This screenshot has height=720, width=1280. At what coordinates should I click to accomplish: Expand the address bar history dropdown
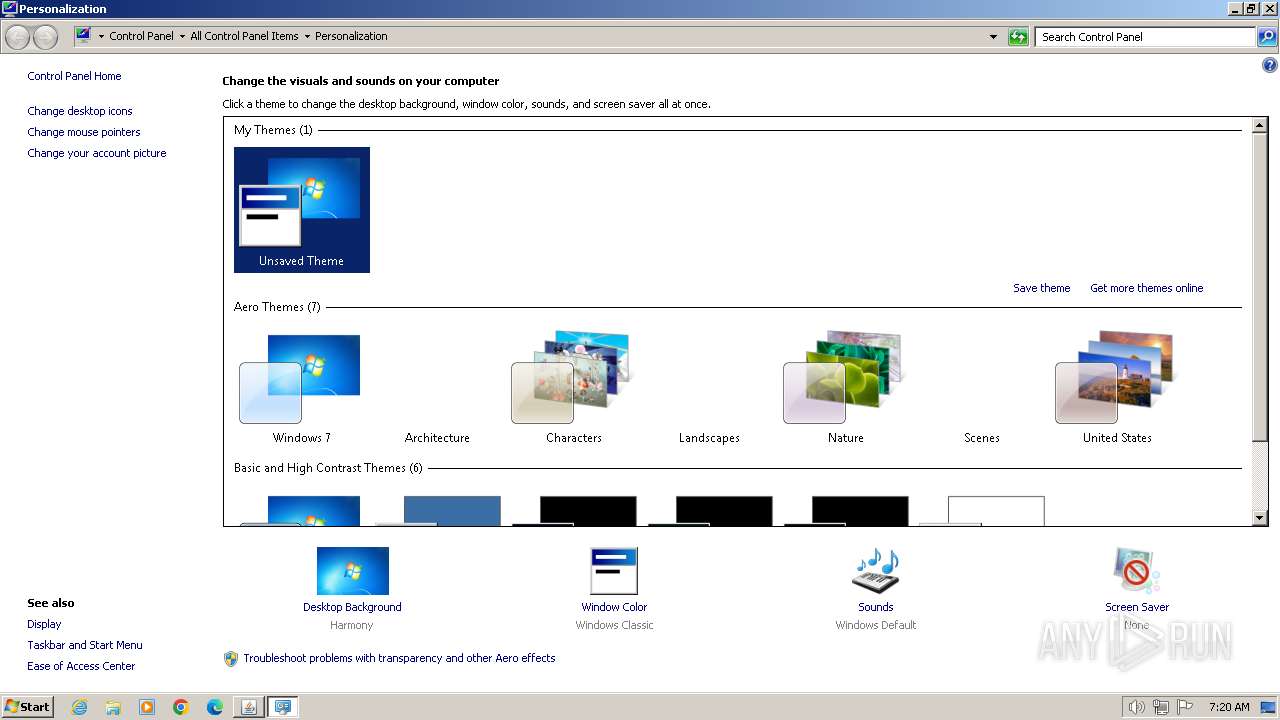tap(993, 37)
